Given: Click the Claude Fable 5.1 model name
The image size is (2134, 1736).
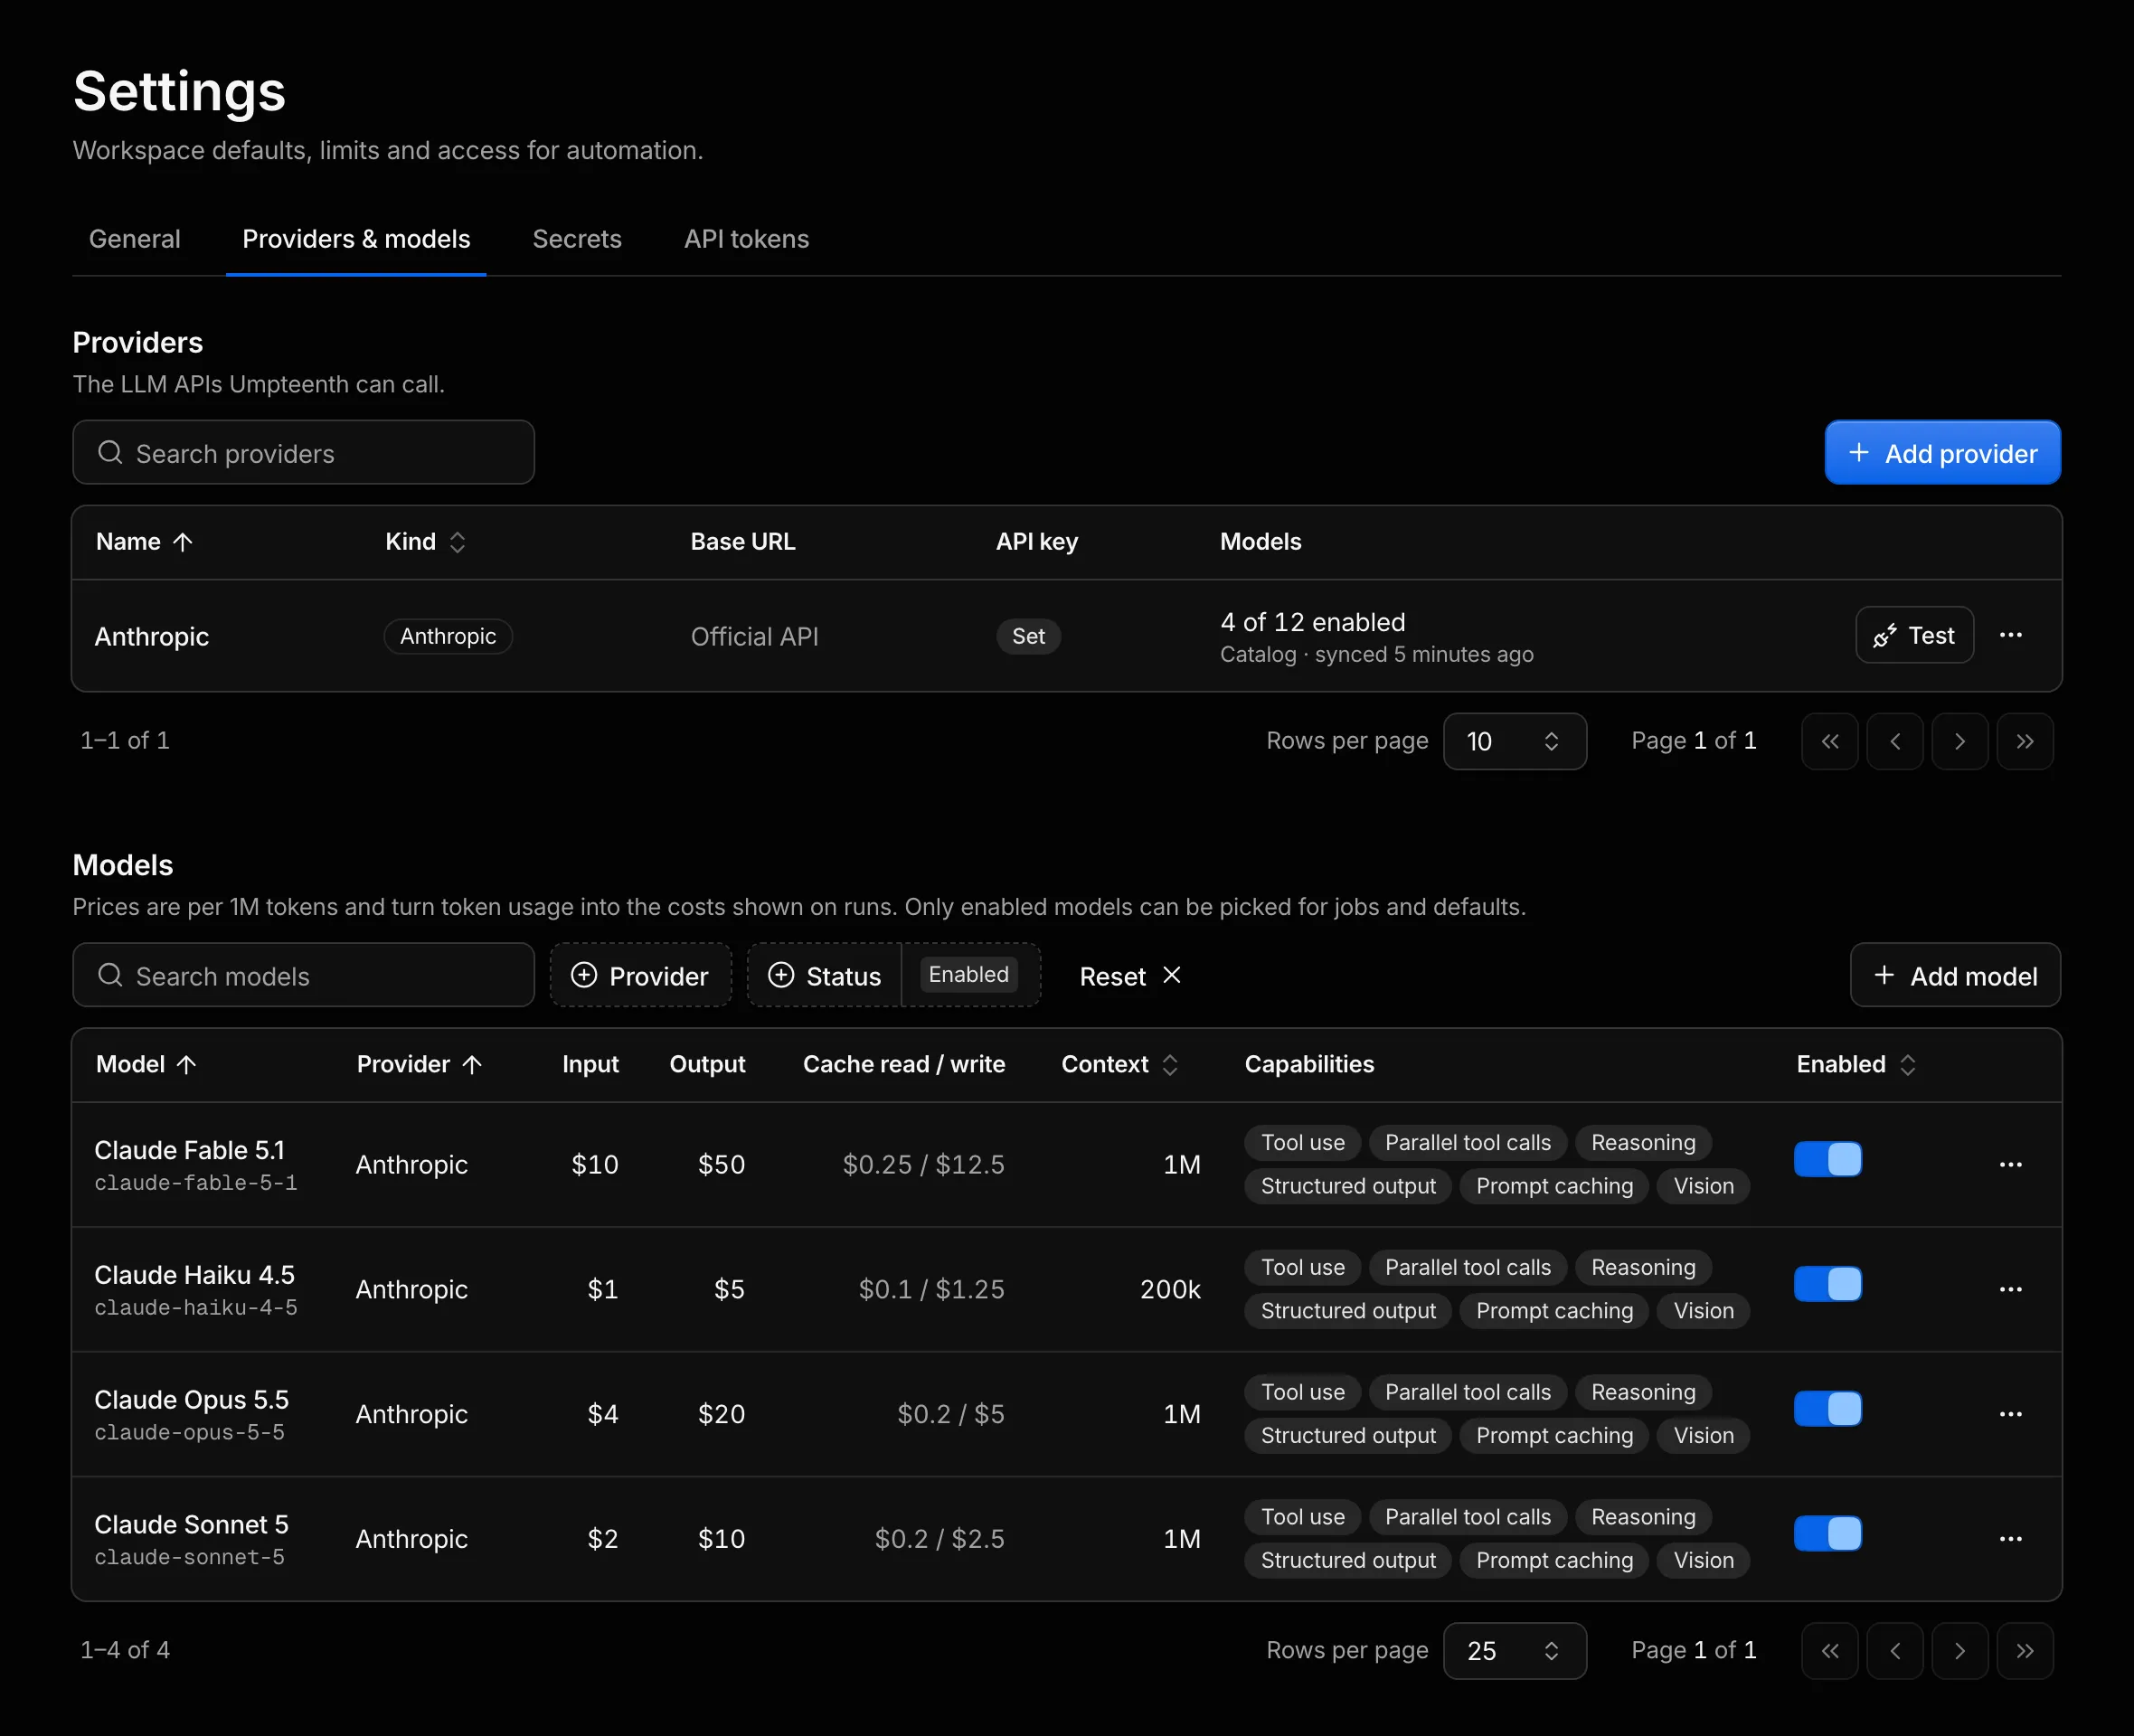Looking at the screenshot, I should tap(189, 1150).
